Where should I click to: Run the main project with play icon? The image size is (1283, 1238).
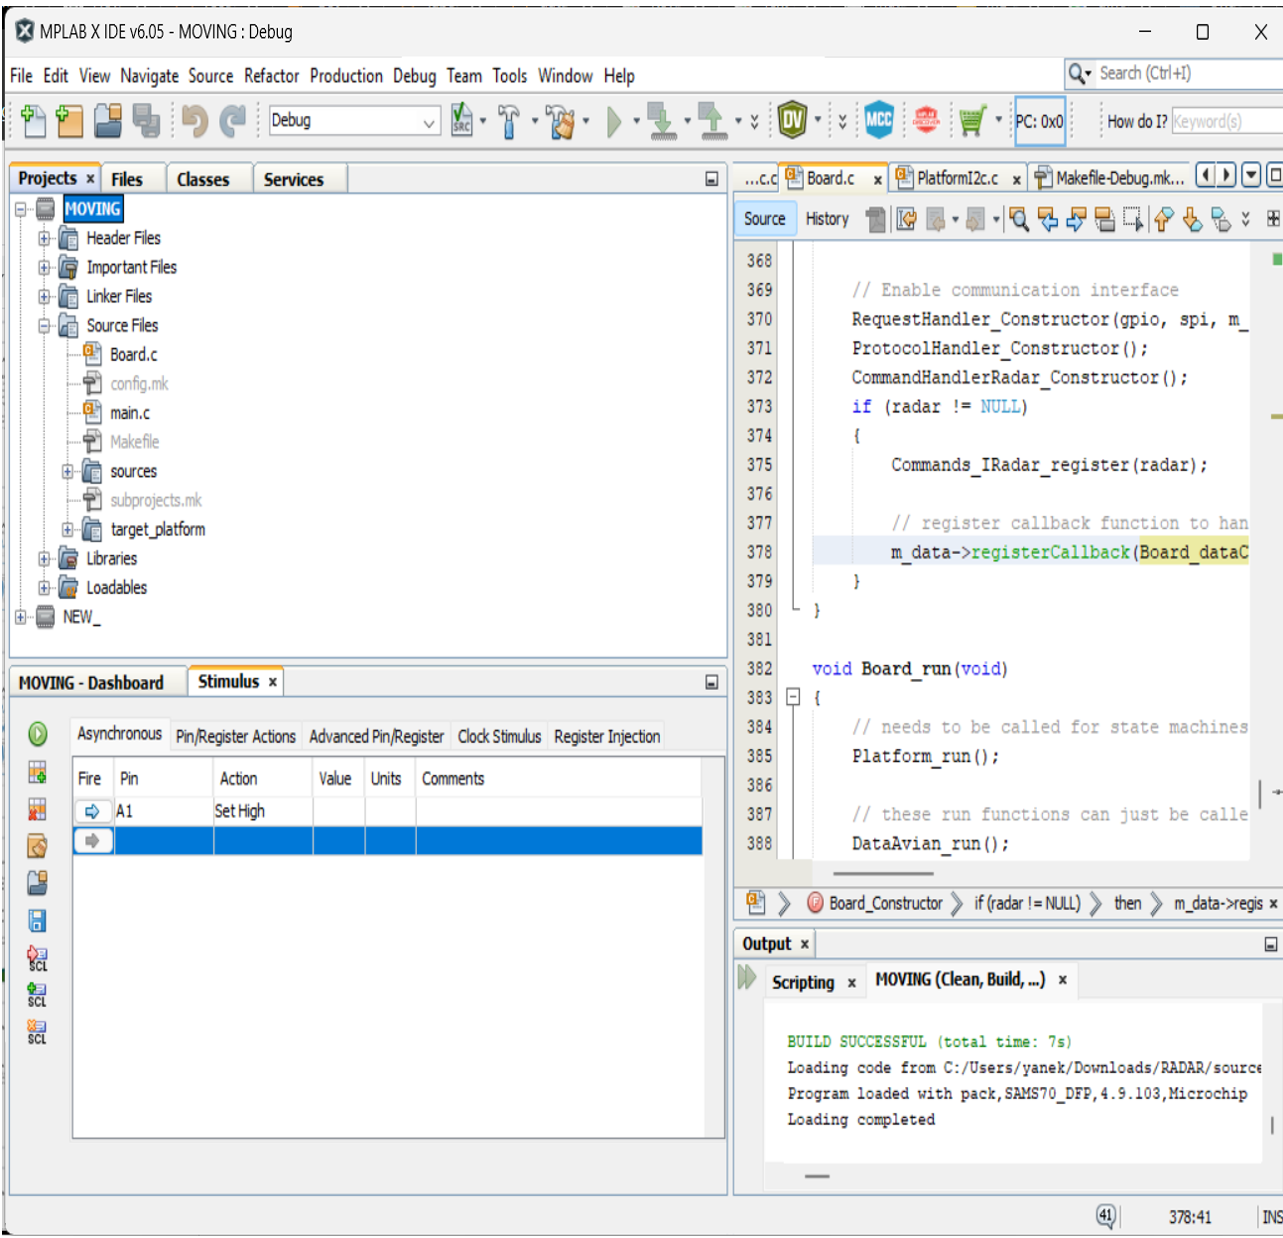point(614,122)
